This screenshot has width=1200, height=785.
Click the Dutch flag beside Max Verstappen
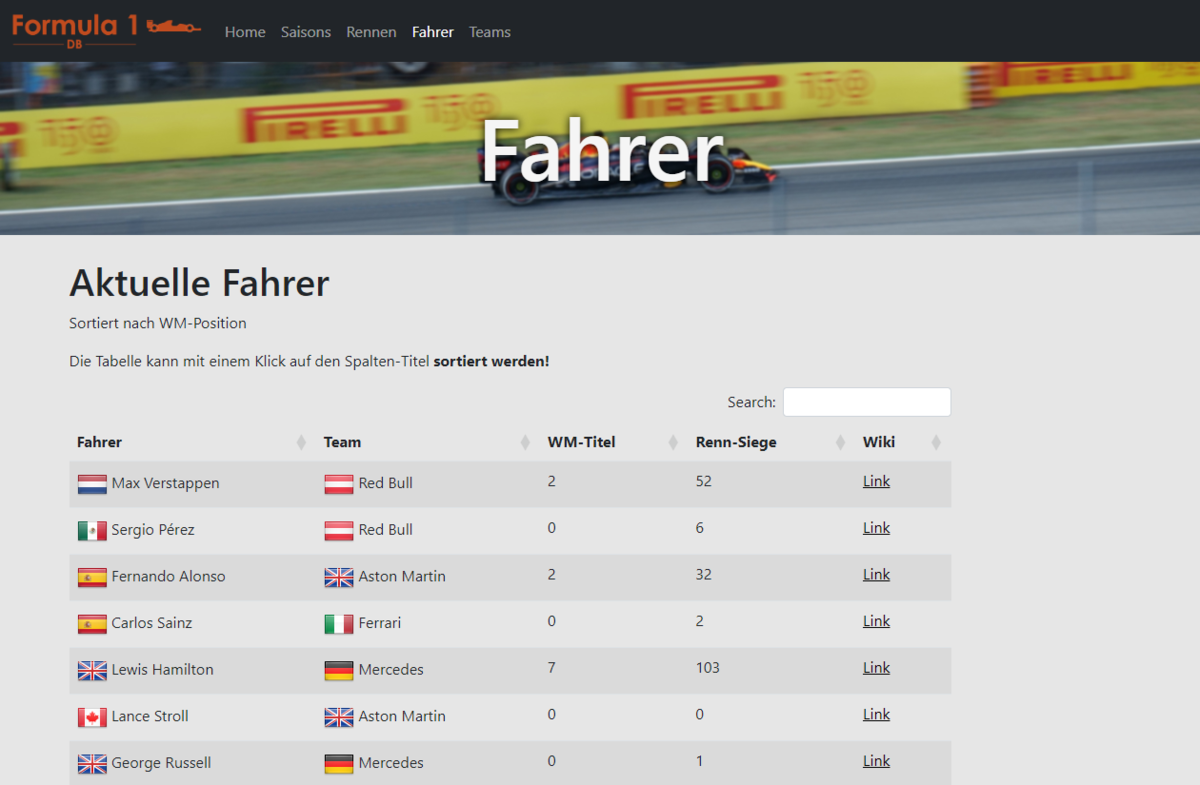pos(92,484)
